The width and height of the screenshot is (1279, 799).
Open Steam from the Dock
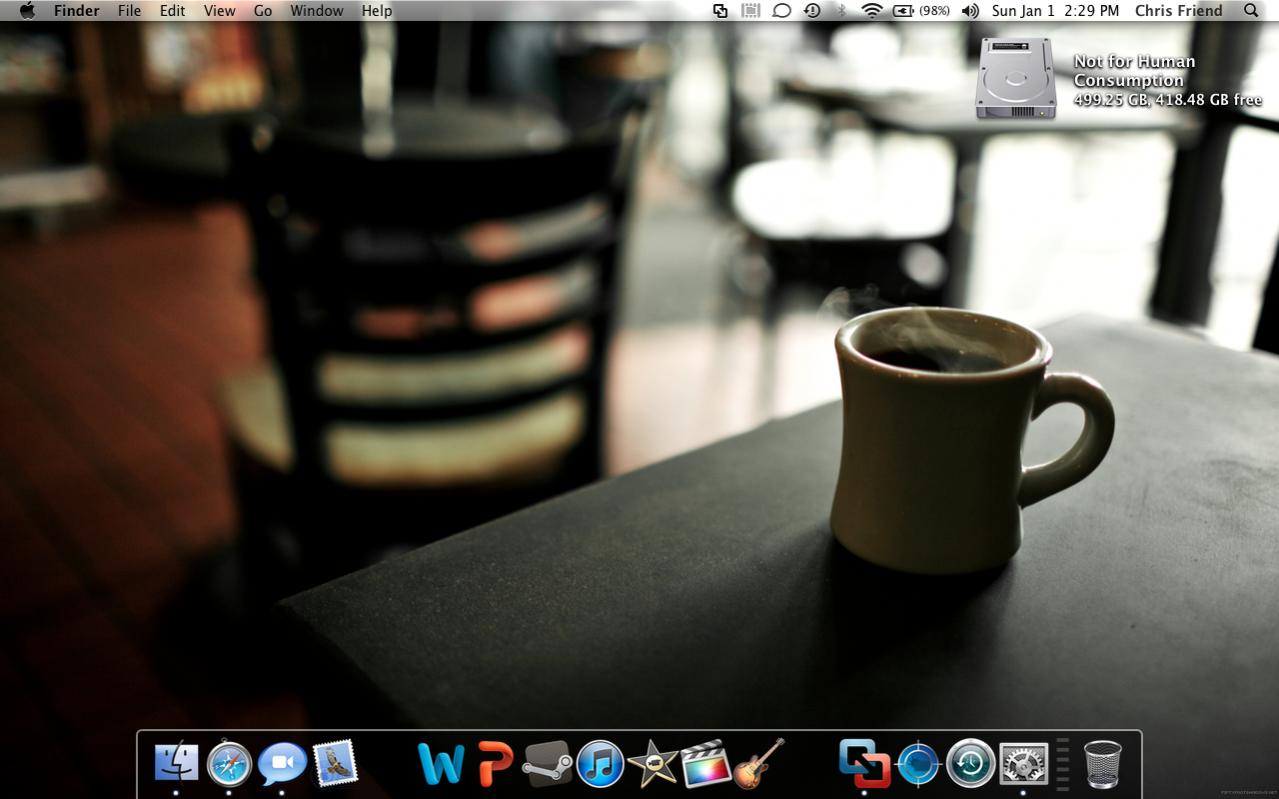point(547,765)
